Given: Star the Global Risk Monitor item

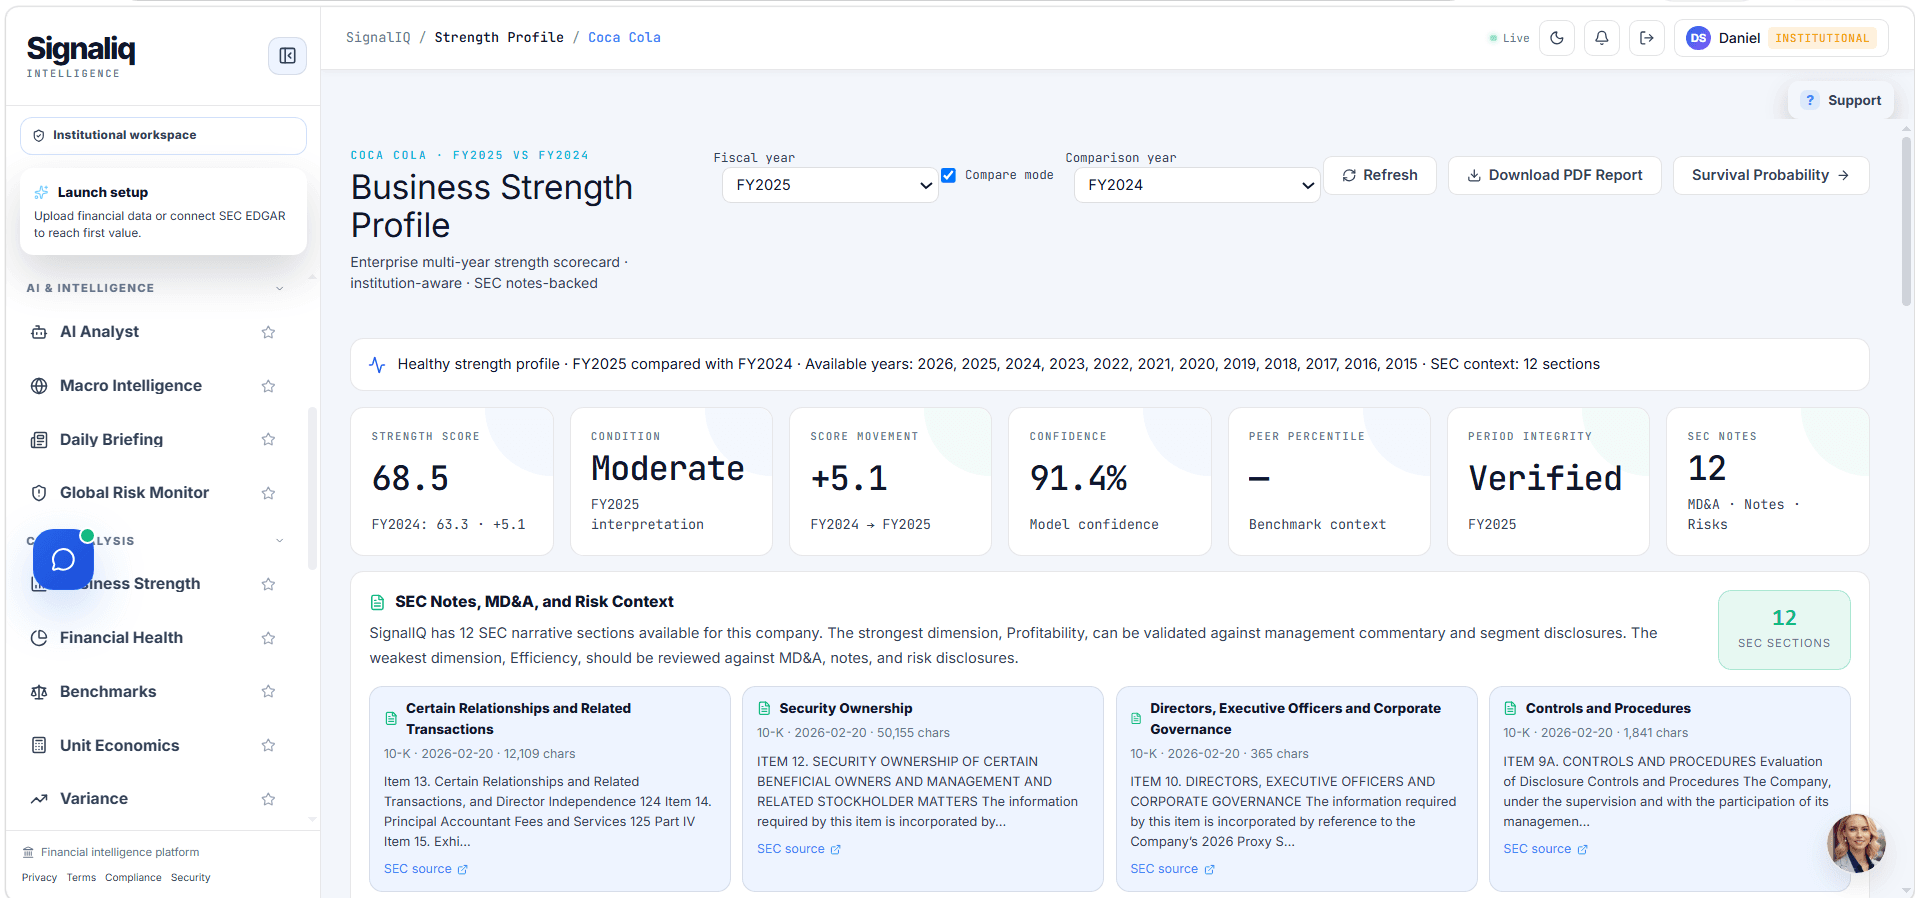Looking at the screenshot, I should [268, 493].
